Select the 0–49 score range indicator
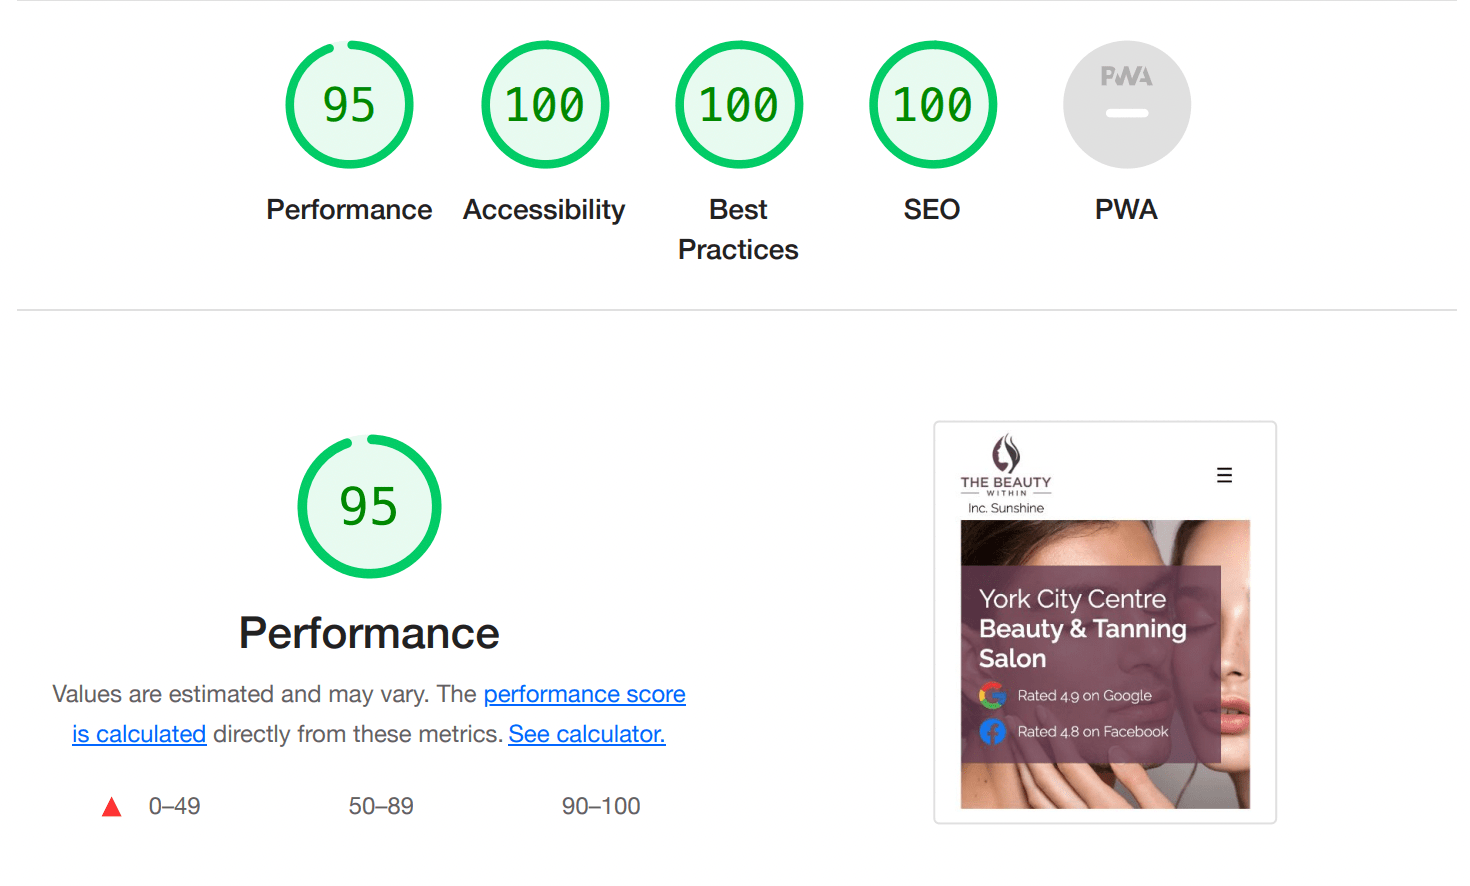 pos(175,806)
